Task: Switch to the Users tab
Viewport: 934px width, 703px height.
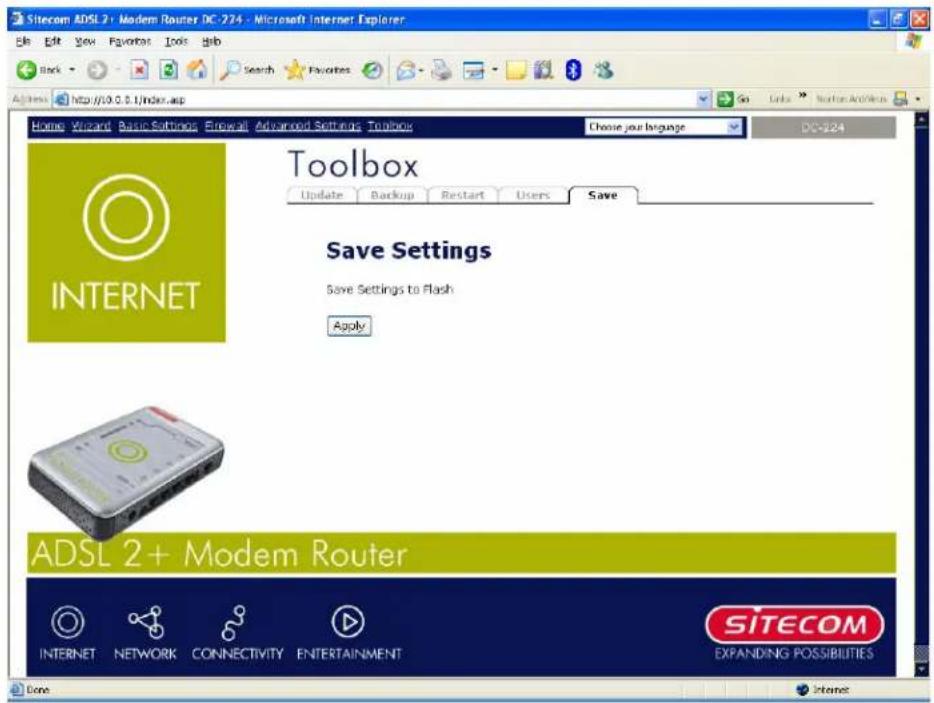Action: [533, 195]
